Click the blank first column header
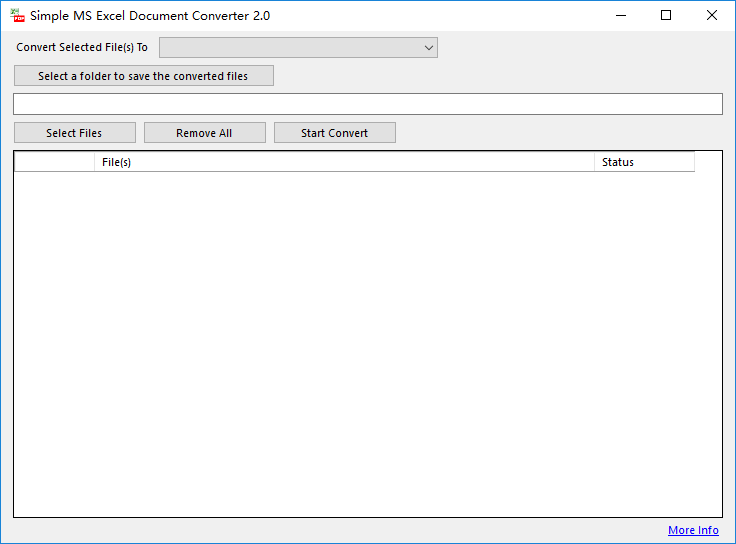 coord(54,162)
